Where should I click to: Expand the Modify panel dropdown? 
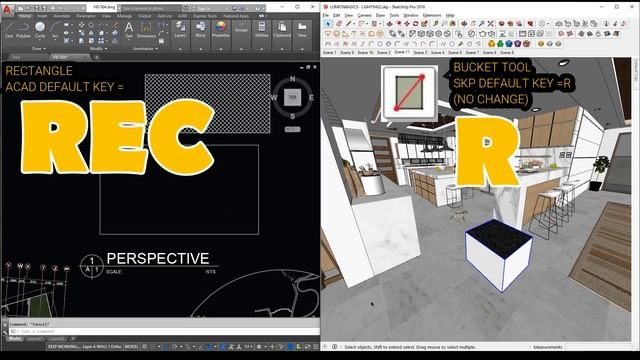tap(98, 49)
